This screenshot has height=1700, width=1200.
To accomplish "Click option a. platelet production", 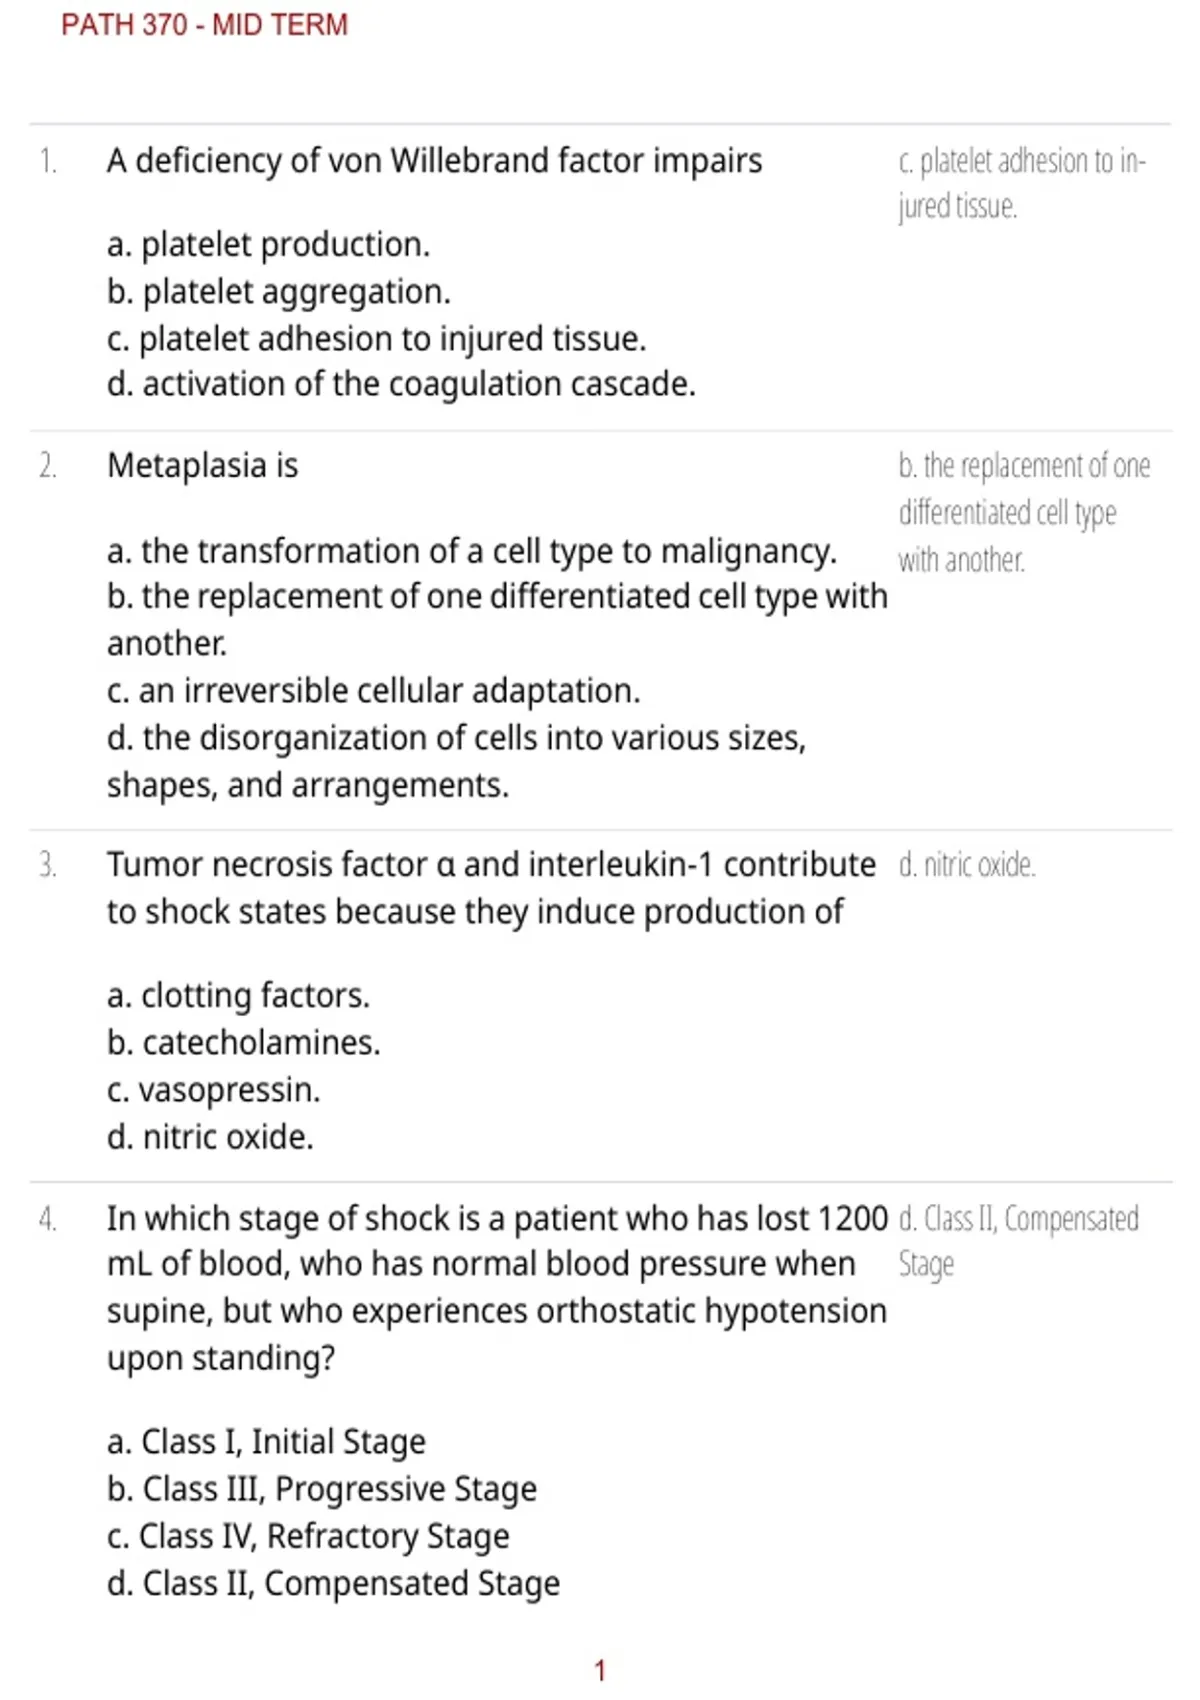I will pos(268,245).
